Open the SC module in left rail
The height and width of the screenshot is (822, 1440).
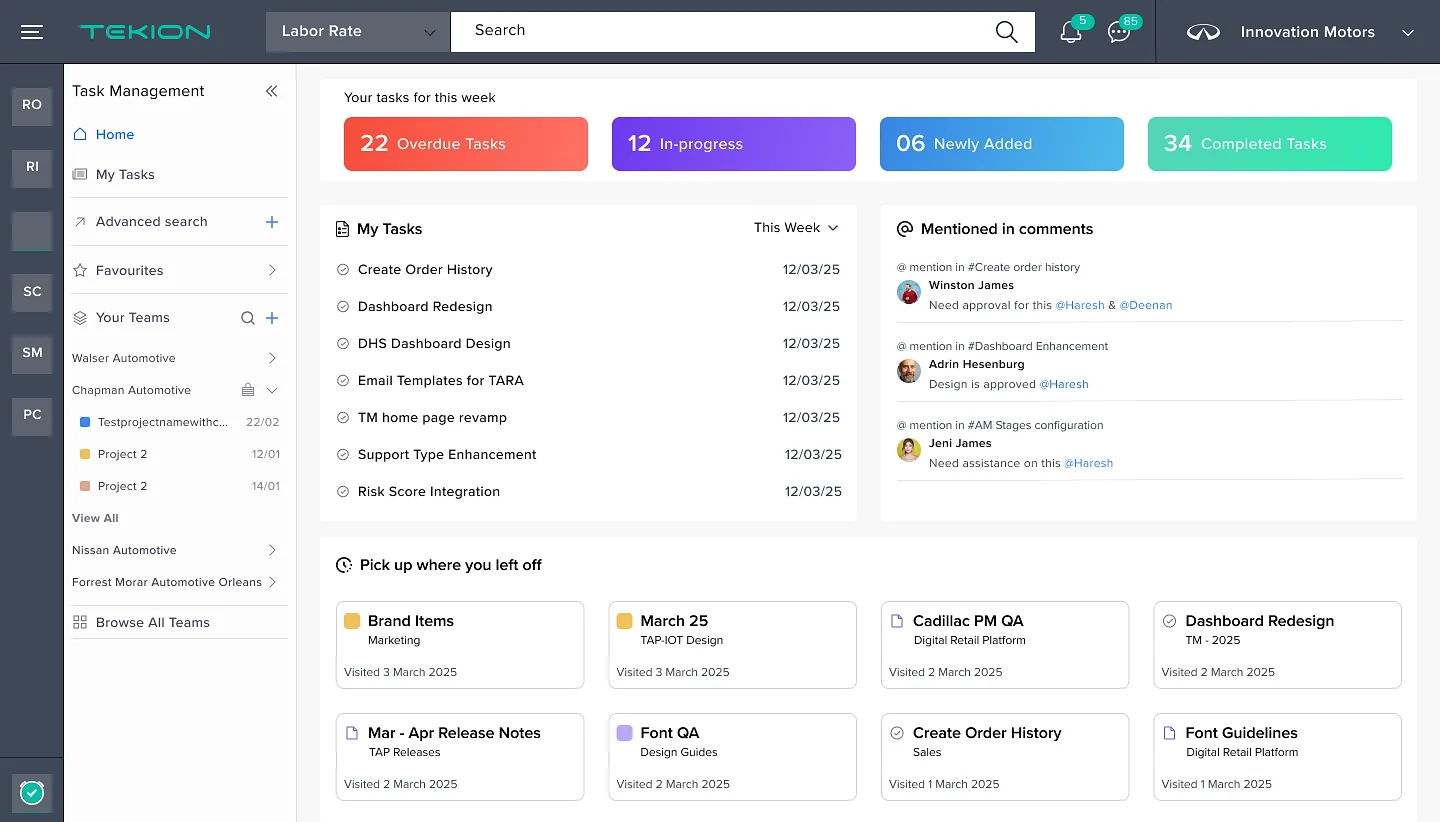coord(32,292)
